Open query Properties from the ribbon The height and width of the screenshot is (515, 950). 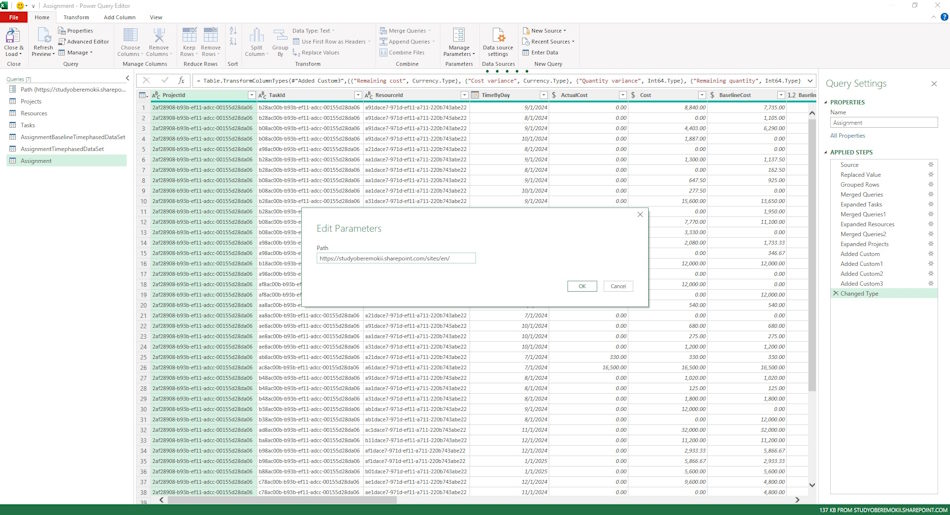[76, 31]
